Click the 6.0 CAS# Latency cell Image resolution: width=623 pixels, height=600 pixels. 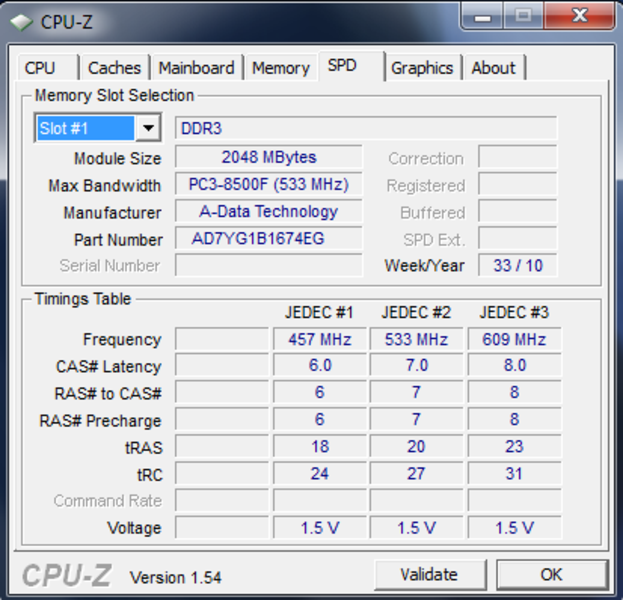click(x=320, y=365)
